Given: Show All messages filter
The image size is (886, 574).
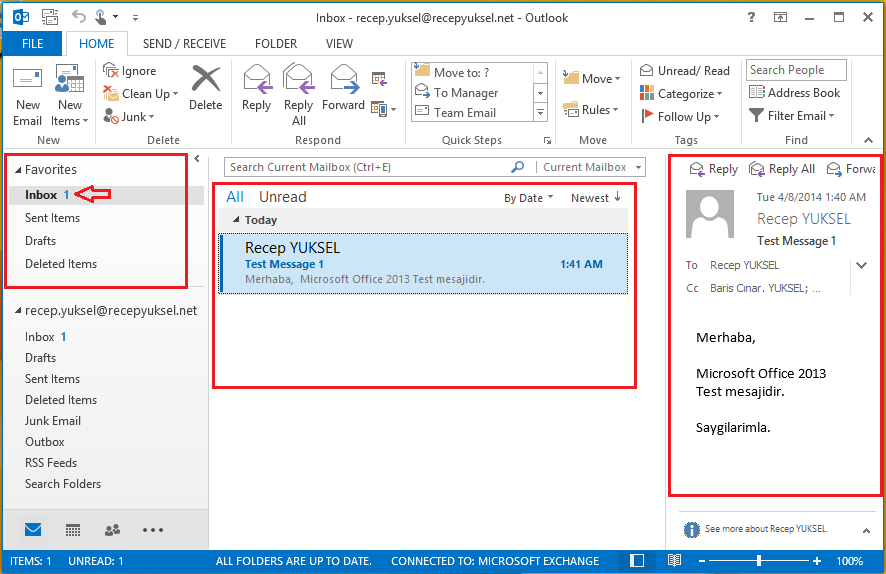Looking at the screenshot, I should [x=234, y=197].
